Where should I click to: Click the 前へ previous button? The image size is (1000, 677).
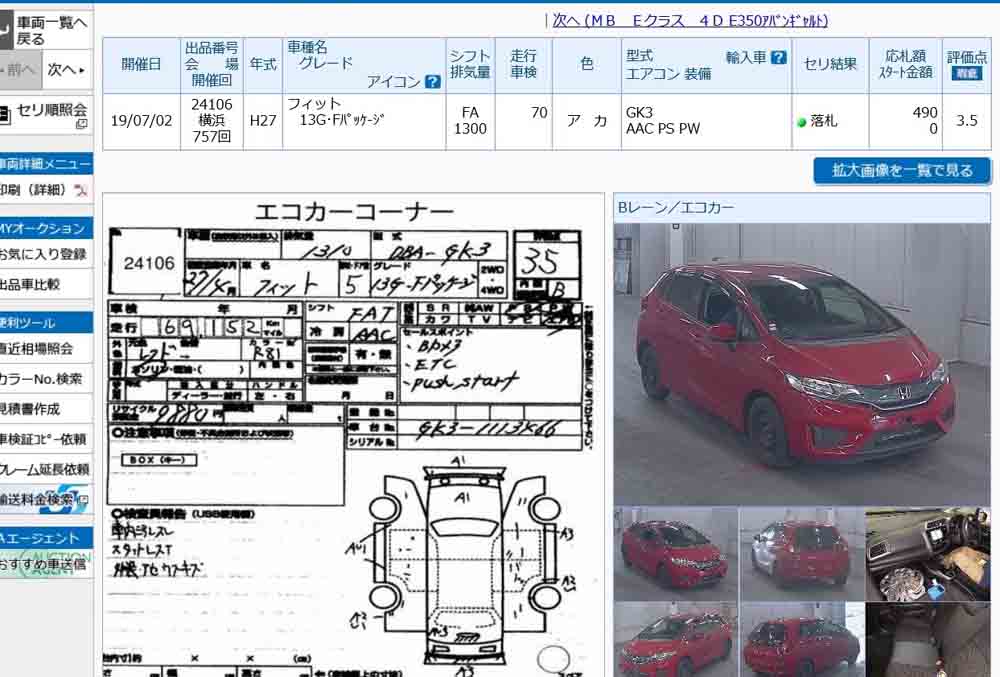20,69
